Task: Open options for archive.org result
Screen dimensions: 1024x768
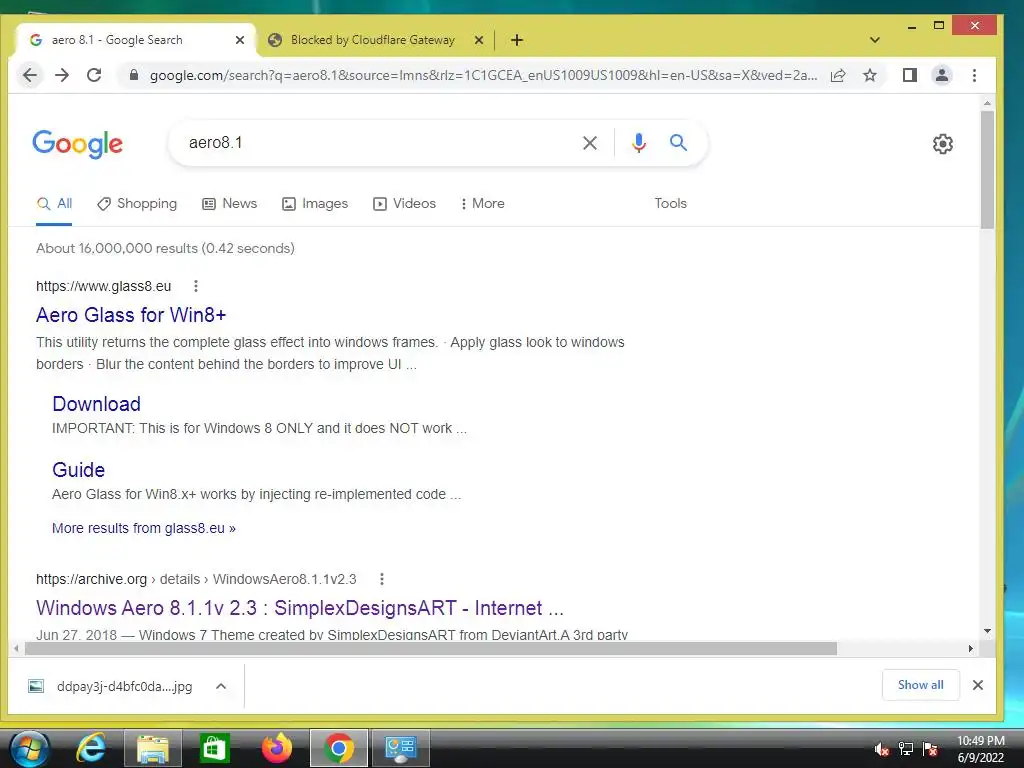Action: (x=381, y=579)
